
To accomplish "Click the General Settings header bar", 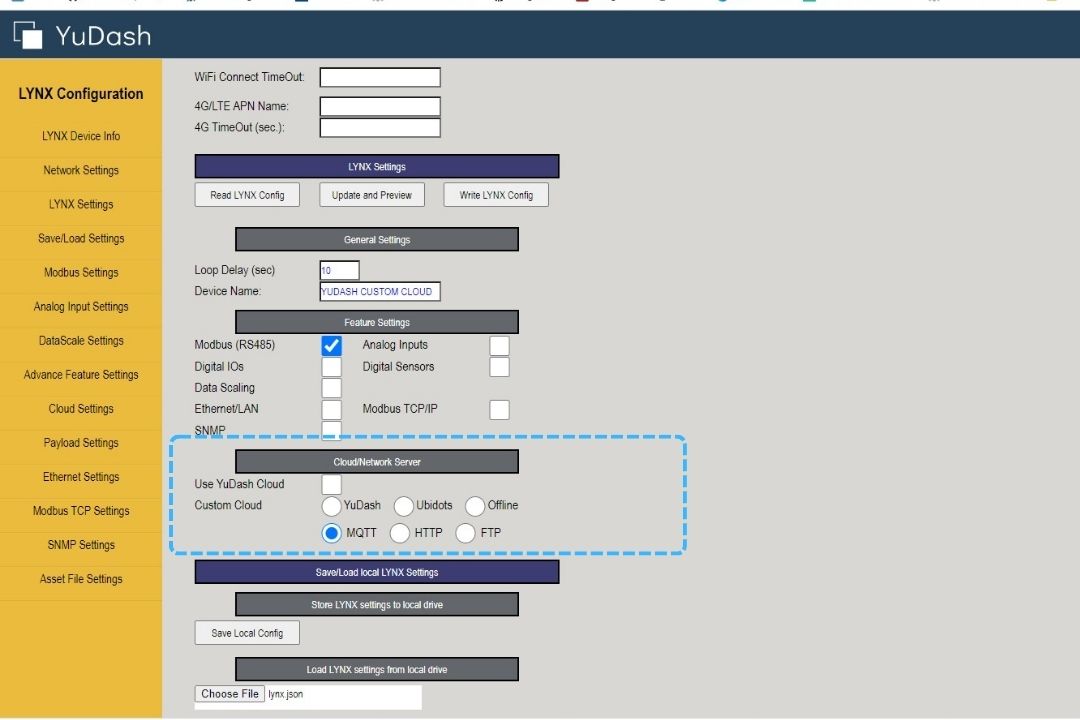I will point(377,240).
